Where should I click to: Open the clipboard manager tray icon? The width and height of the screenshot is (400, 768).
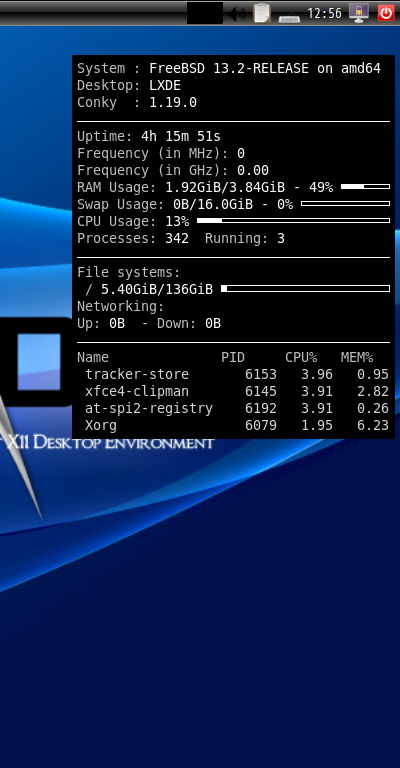(x=262, y=13)
